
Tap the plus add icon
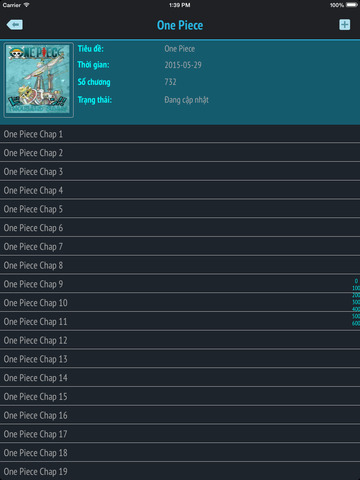point(345,25)
